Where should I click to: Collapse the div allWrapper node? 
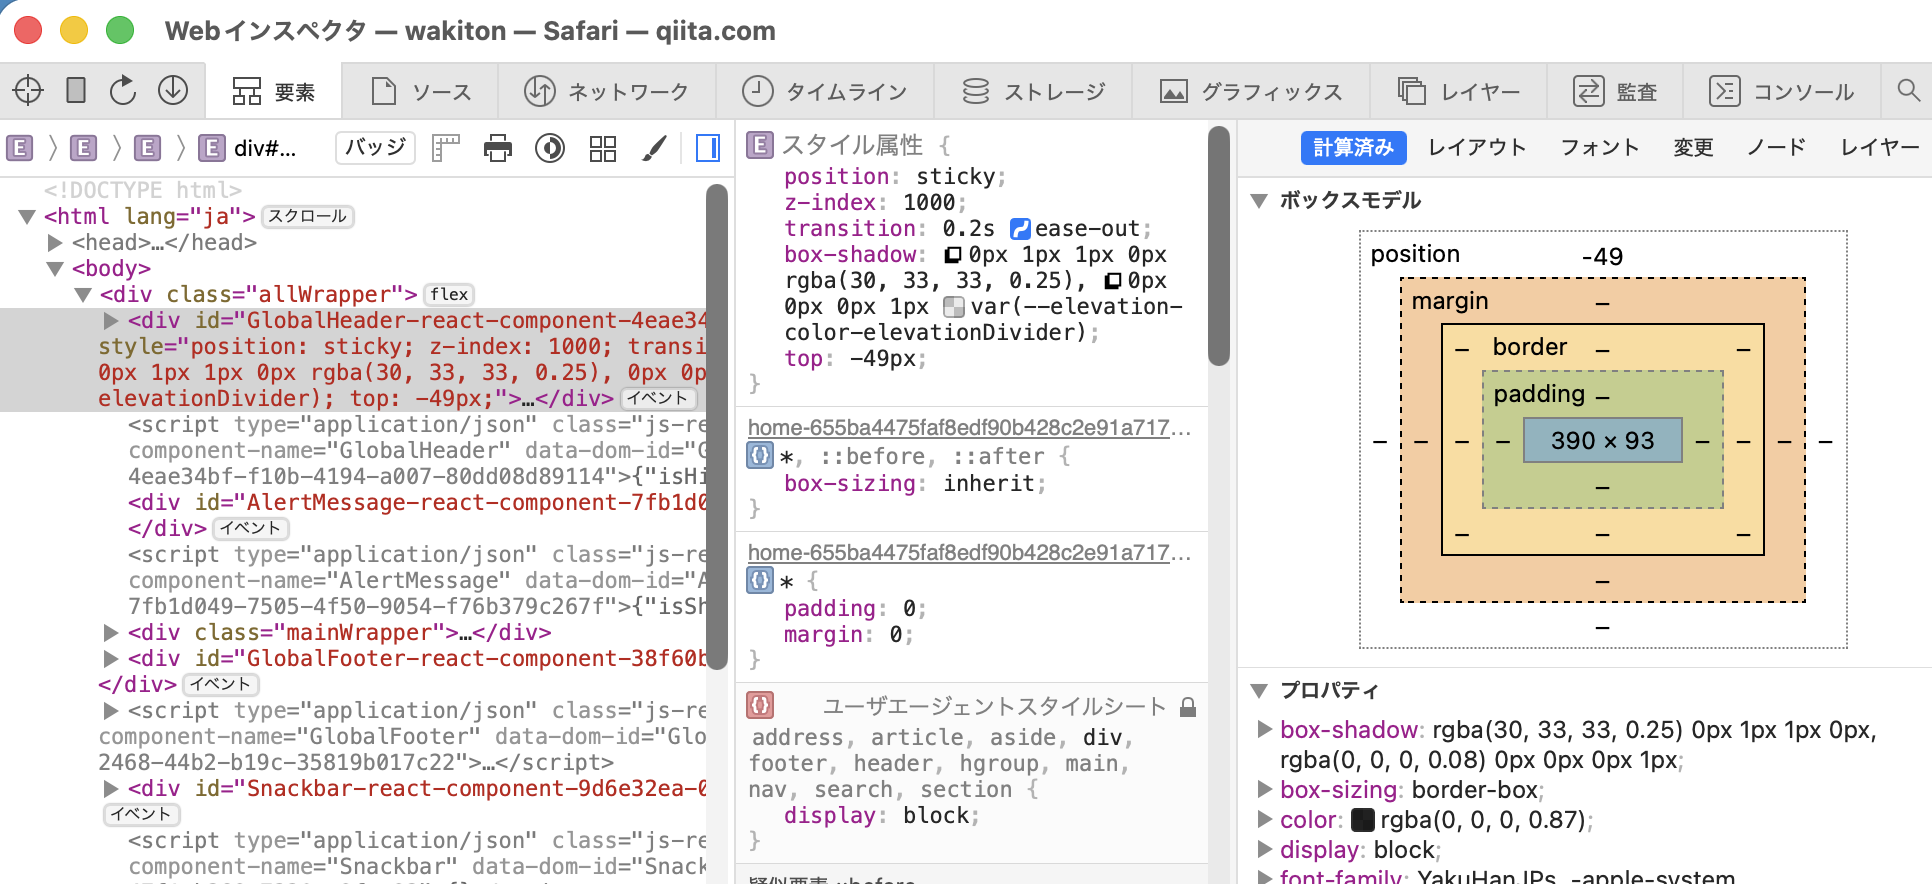[x=83, y=295]
